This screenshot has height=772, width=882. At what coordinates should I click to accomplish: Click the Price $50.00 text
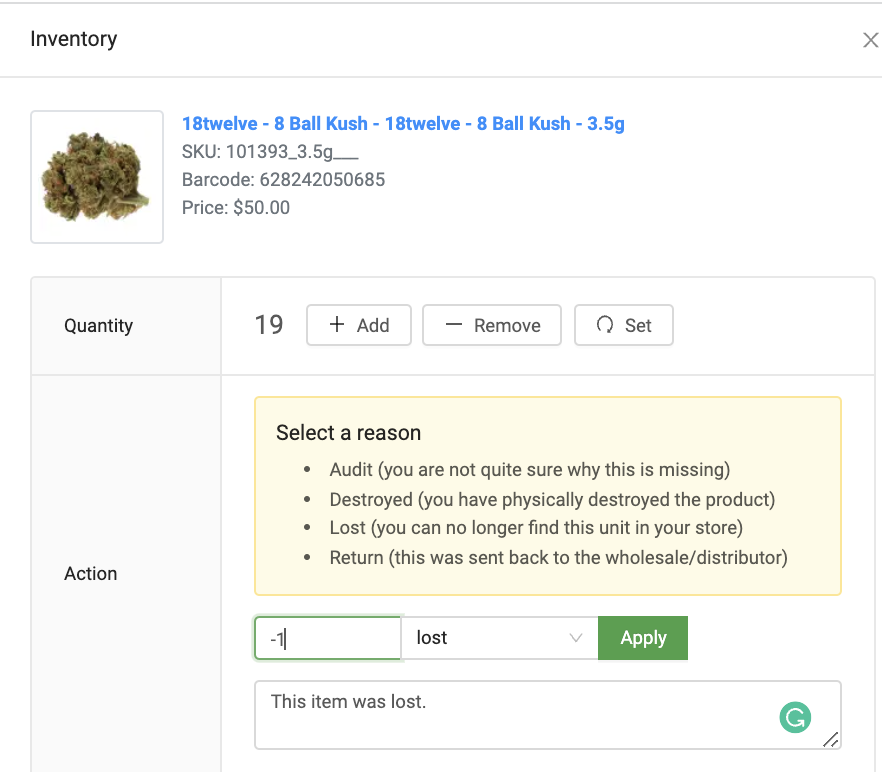pyautogui.click(x=236, y=208)
